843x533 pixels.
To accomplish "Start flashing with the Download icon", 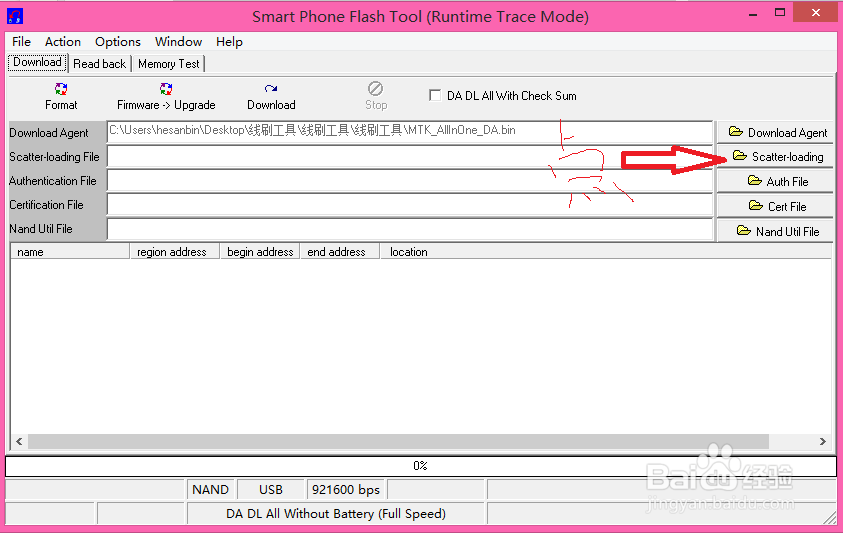I will pos(271,89).
